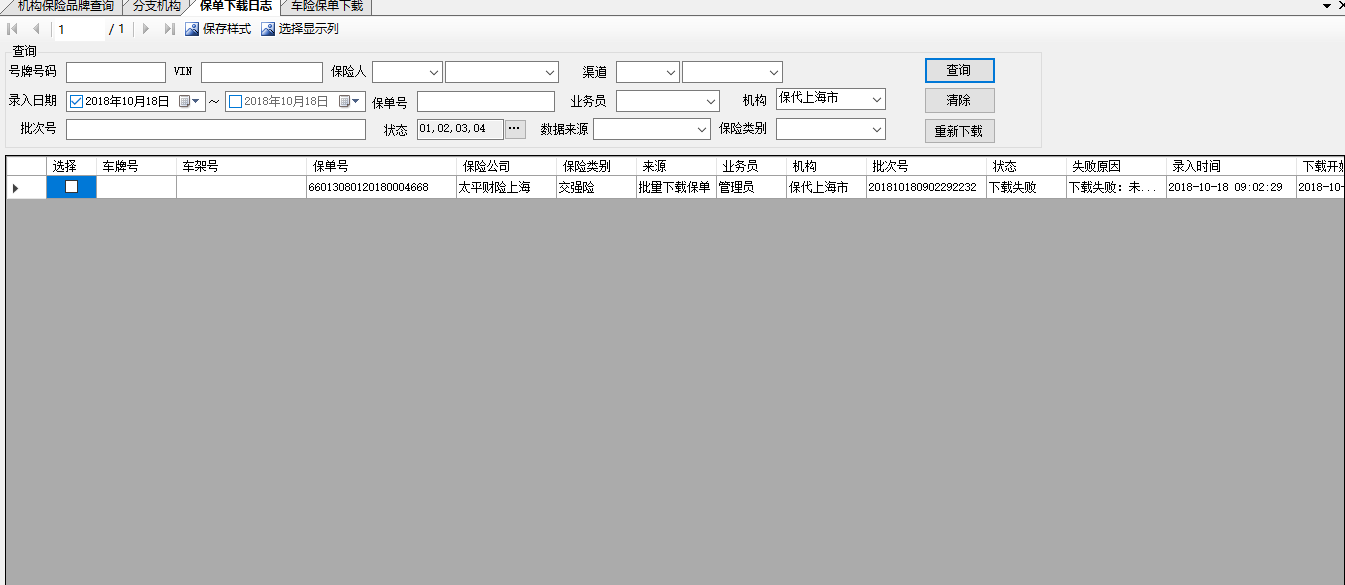Enable the end 录入日期 date checkbox
1345x585 pixels.
click(x=235, y=101)
